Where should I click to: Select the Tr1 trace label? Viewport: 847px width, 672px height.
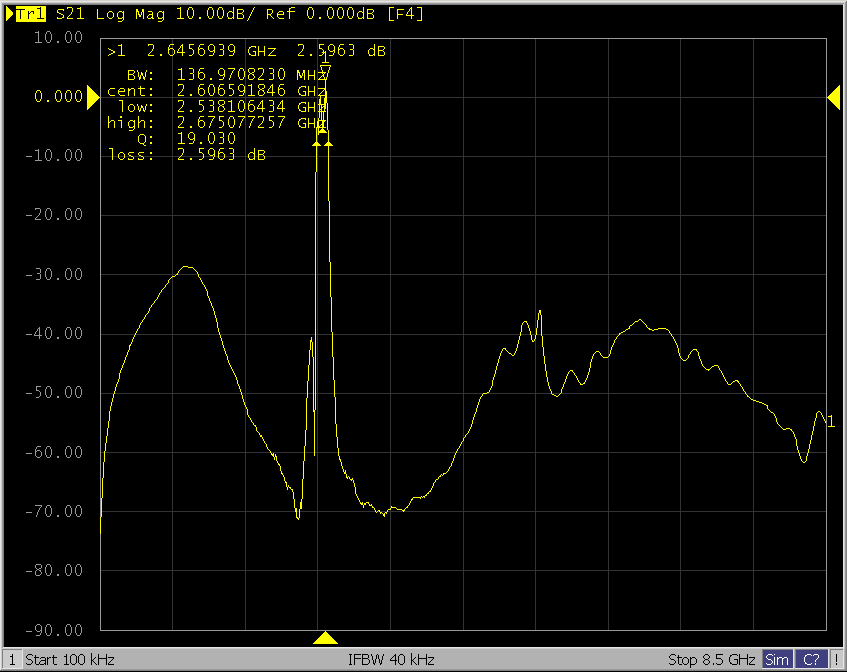click(30, 14)
